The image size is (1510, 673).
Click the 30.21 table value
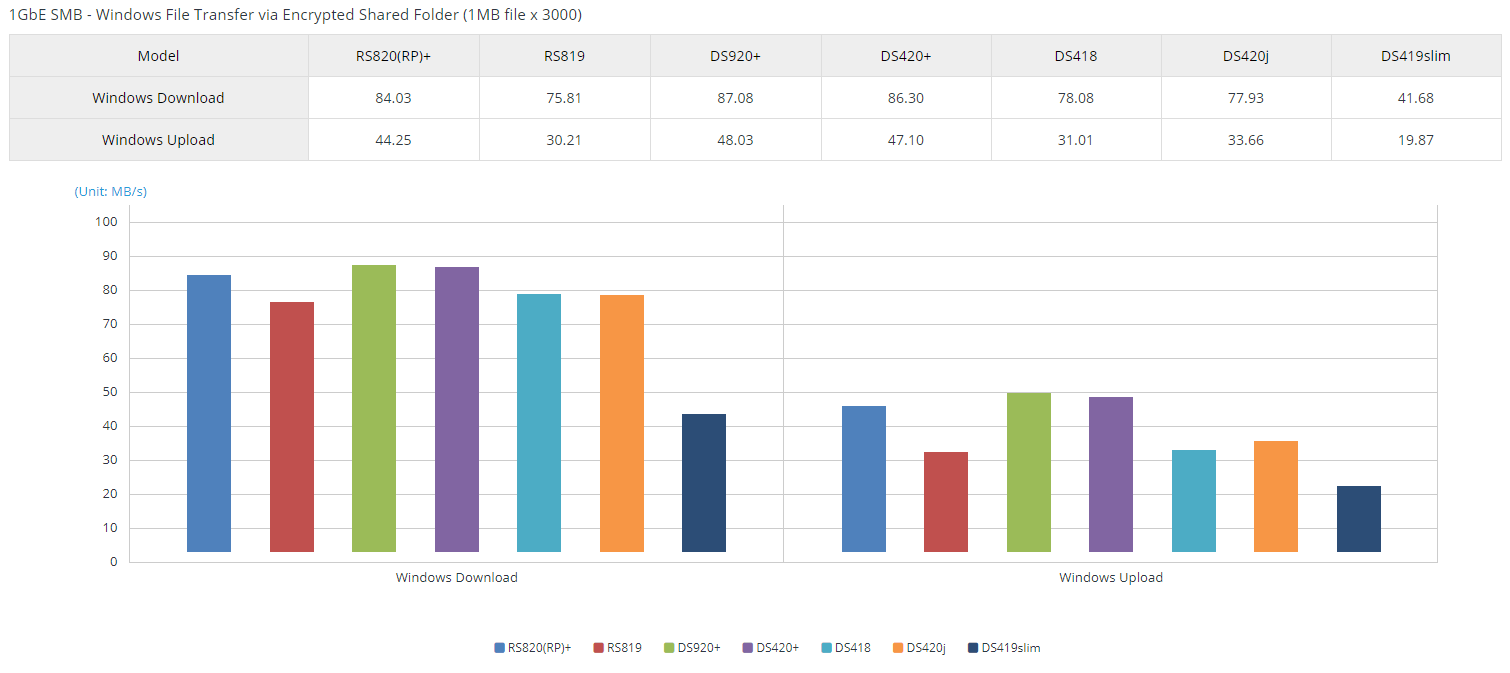click(x=565, y=140)
